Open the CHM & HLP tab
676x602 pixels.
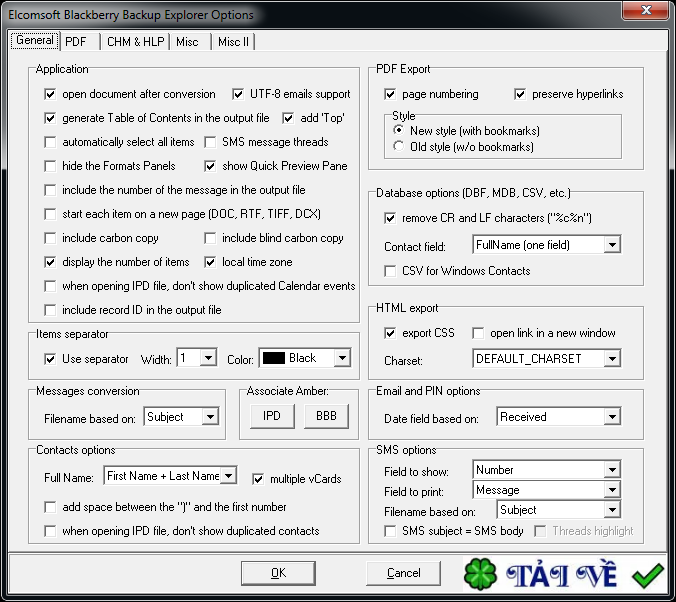[x=135, y=42]
